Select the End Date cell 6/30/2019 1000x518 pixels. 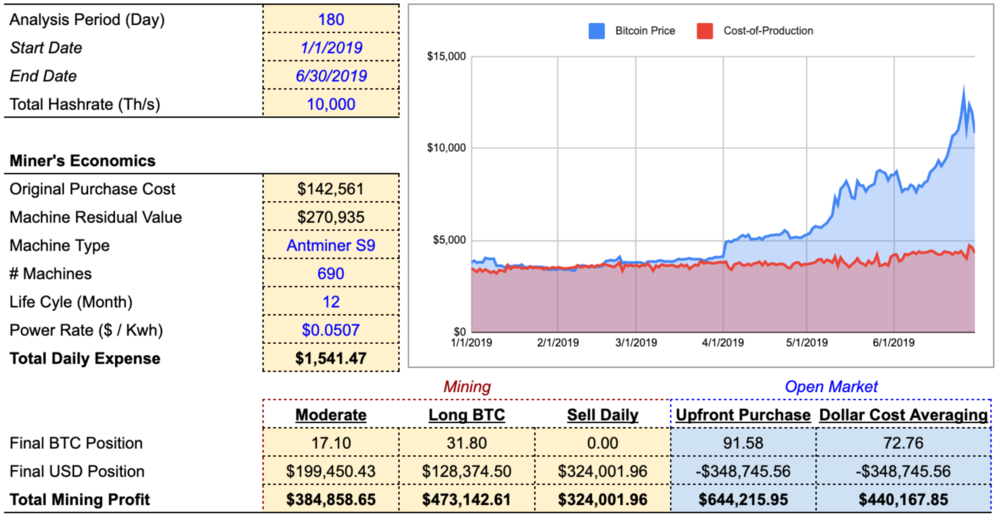pos(331,76)
